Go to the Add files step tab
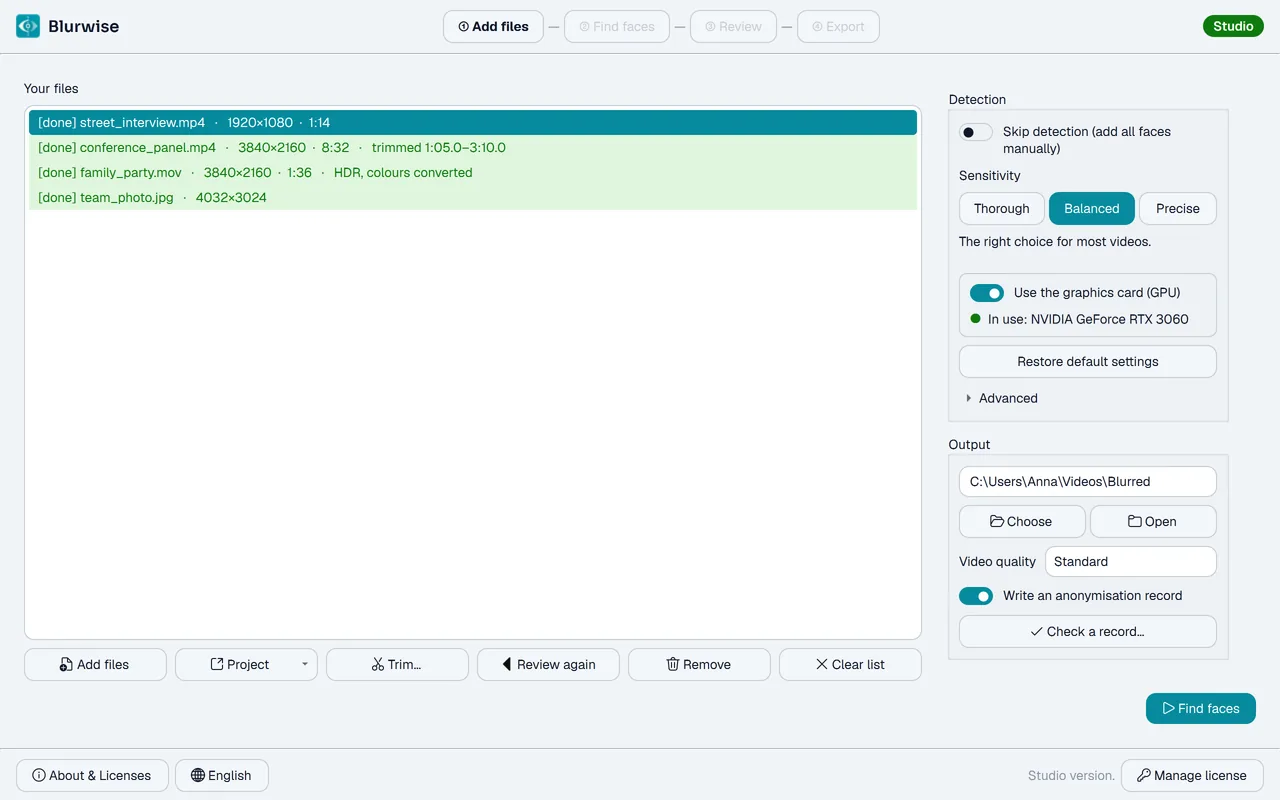The height and width of the screenshot is (800, 1280). (493, 27)
